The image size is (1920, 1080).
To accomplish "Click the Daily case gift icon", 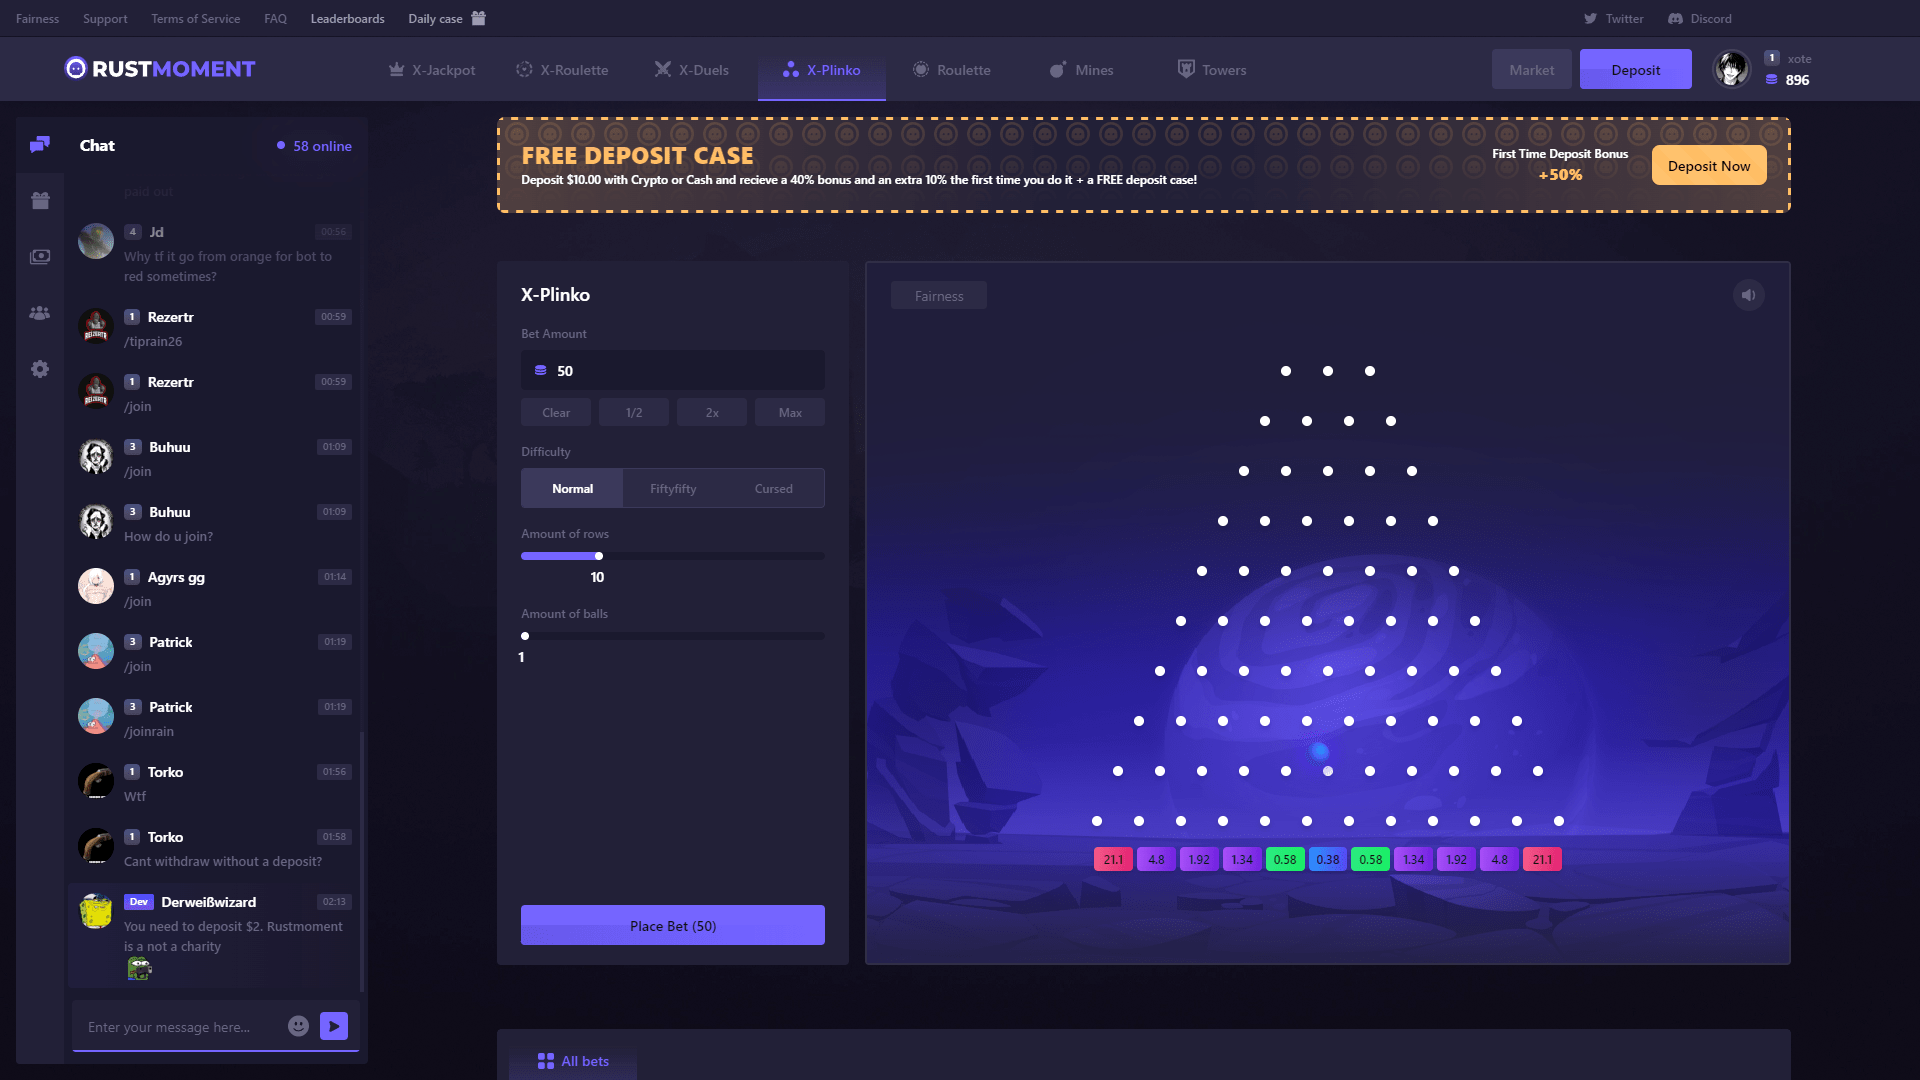I will click(478, 18).
